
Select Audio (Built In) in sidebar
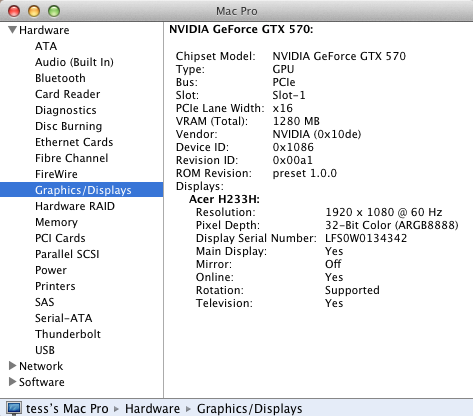tap(74, 62)
